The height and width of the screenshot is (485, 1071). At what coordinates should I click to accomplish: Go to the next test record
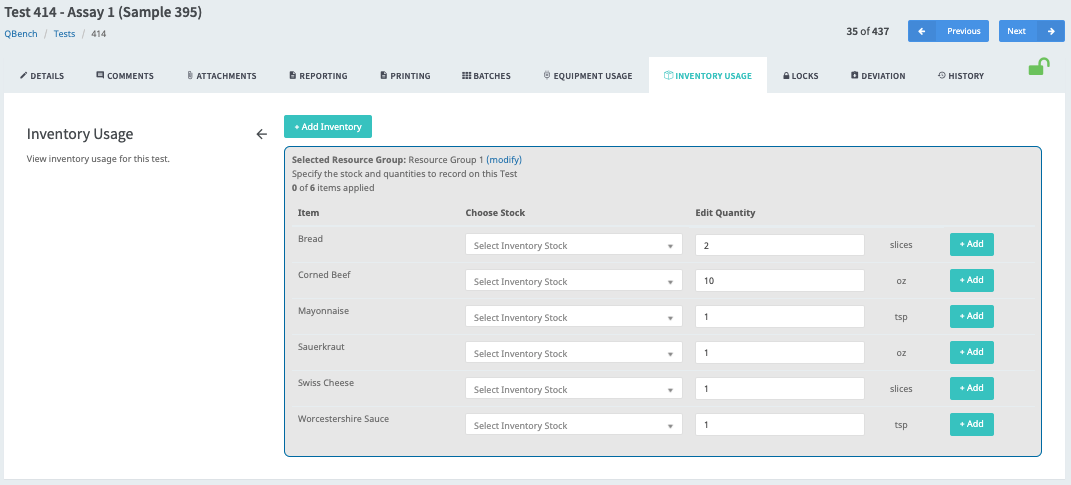[x=1030, y=31]
